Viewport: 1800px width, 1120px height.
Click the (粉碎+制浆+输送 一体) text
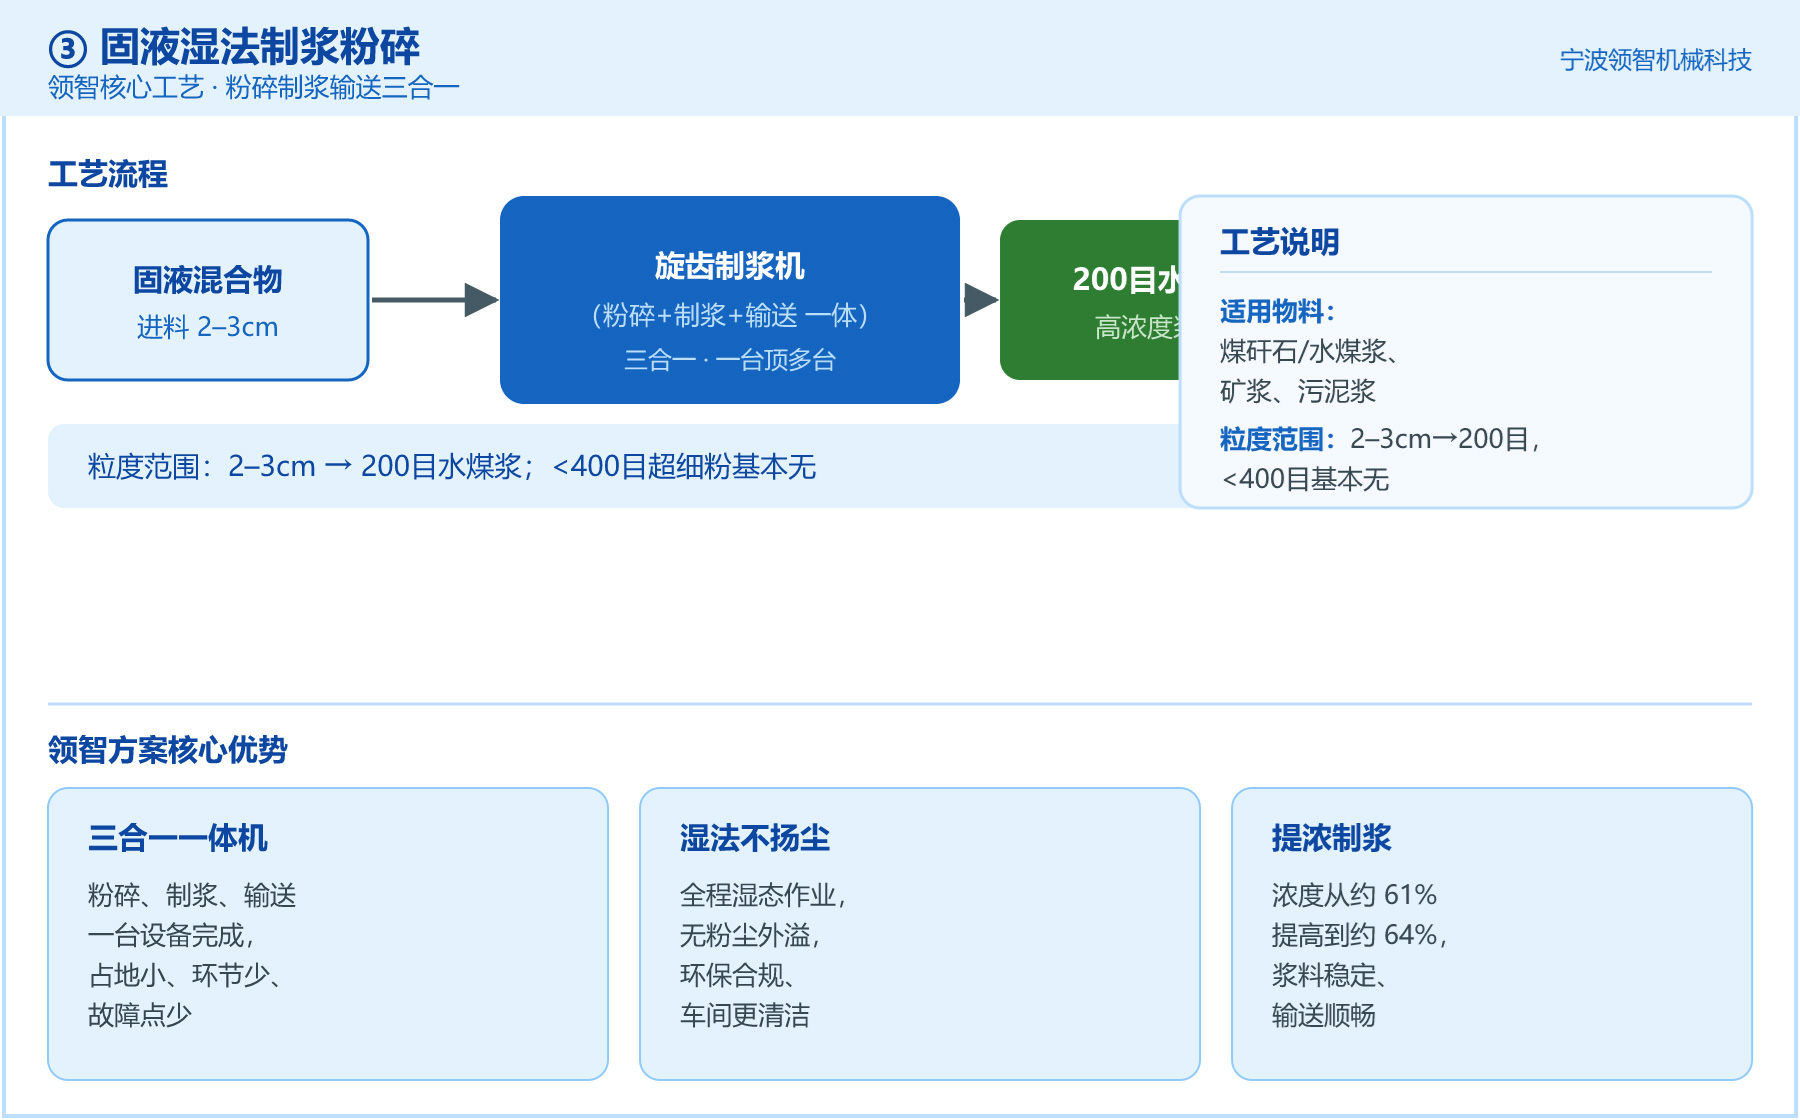point(730,316)
